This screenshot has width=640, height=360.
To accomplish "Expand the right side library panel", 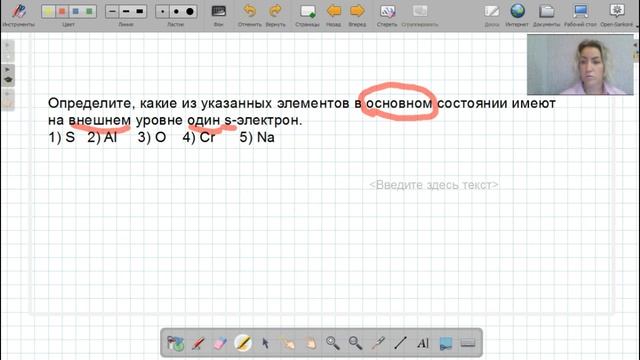I will coord(636,50).
